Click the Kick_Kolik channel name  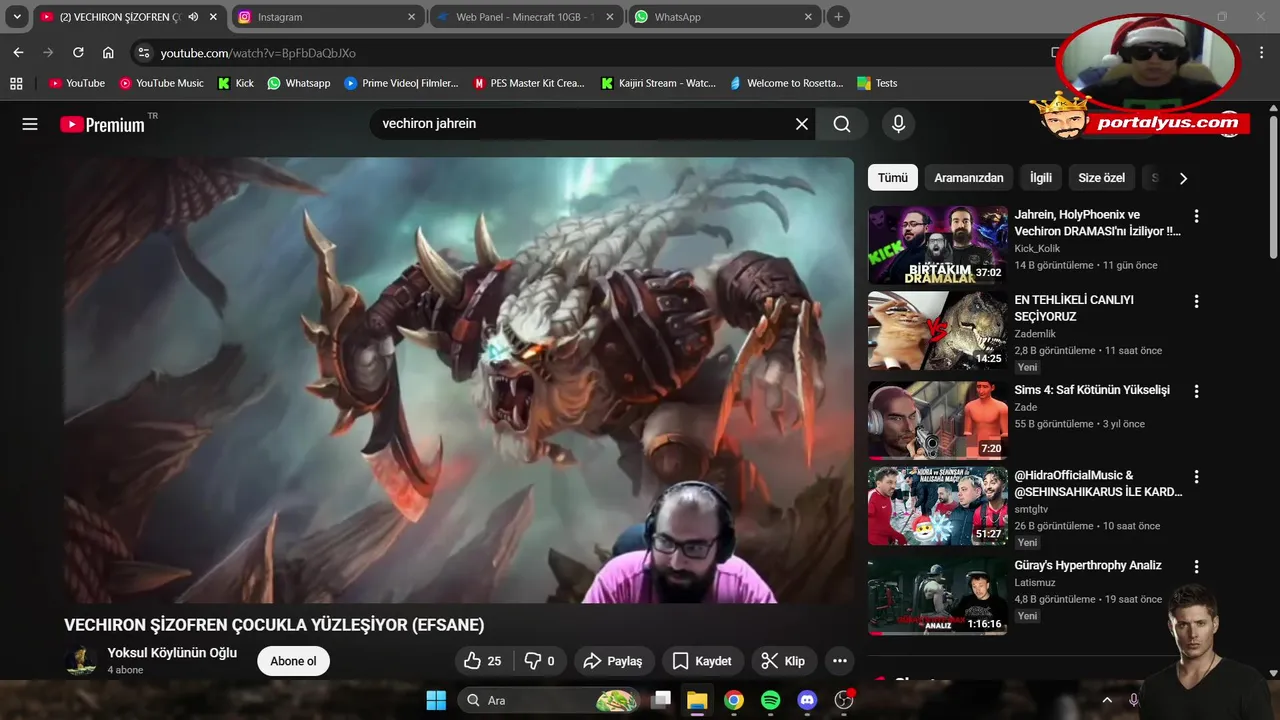[x=1037, y=248]
